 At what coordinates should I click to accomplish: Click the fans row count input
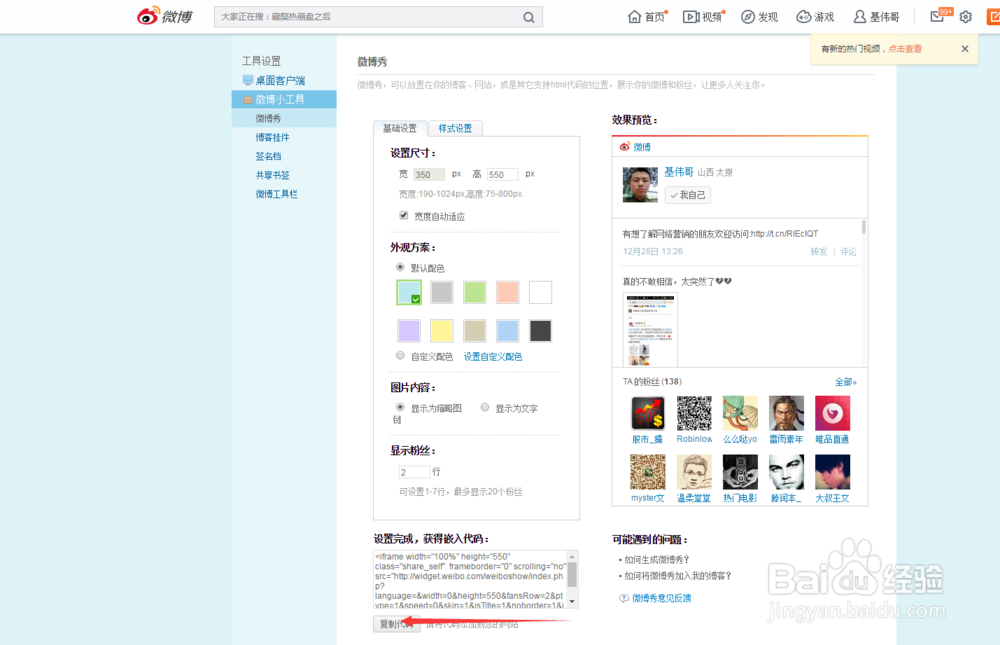click(414, 472)
